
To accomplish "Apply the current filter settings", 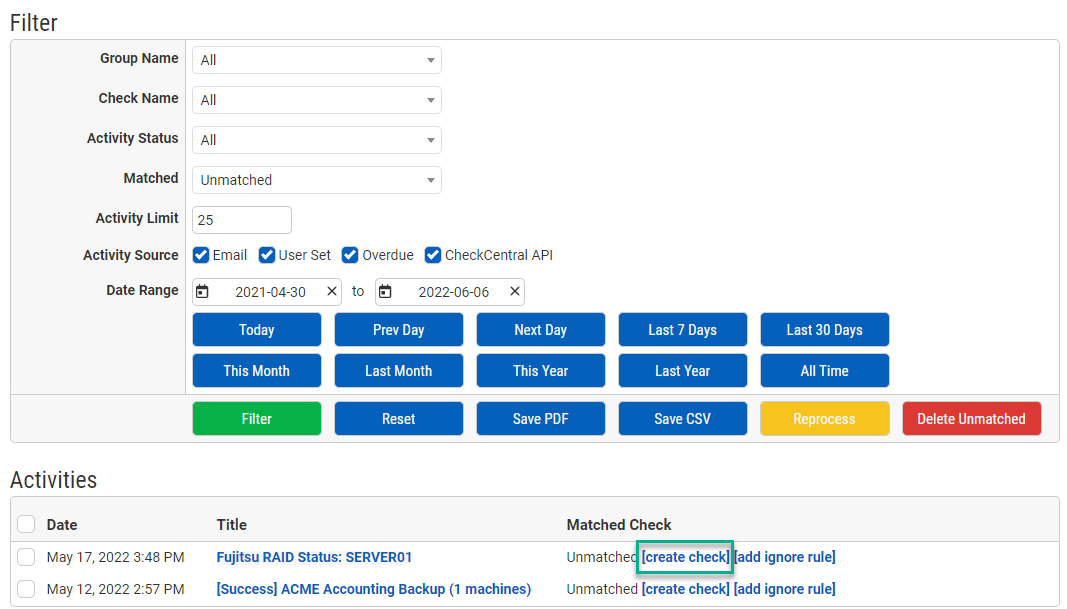I will click(x=256, y=418).
